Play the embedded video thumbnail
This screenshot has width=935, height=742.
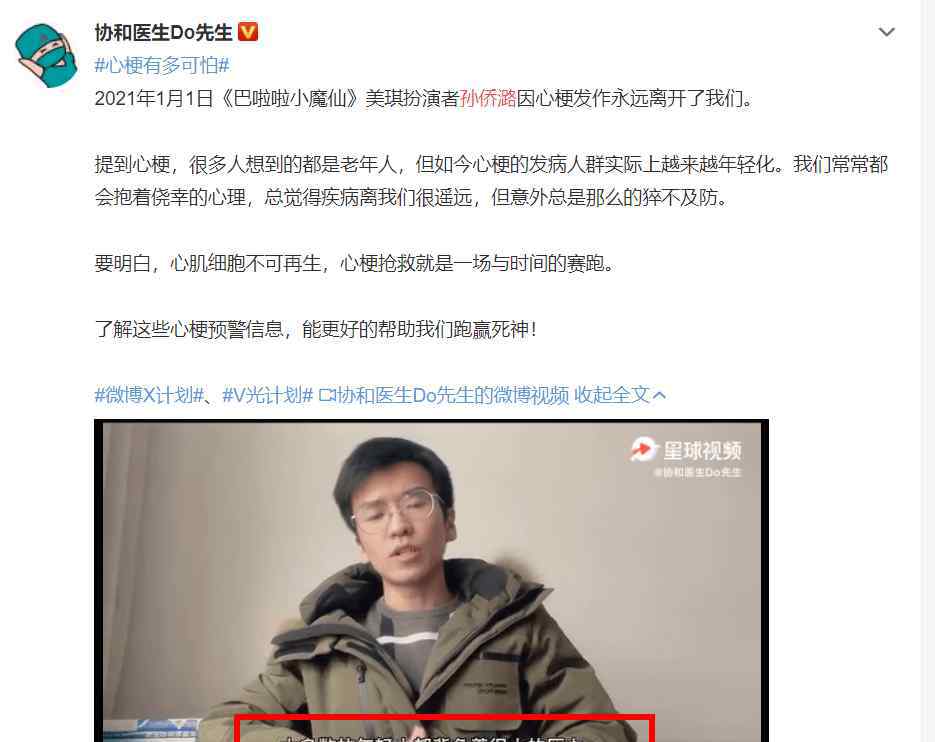tap(431, 581)
